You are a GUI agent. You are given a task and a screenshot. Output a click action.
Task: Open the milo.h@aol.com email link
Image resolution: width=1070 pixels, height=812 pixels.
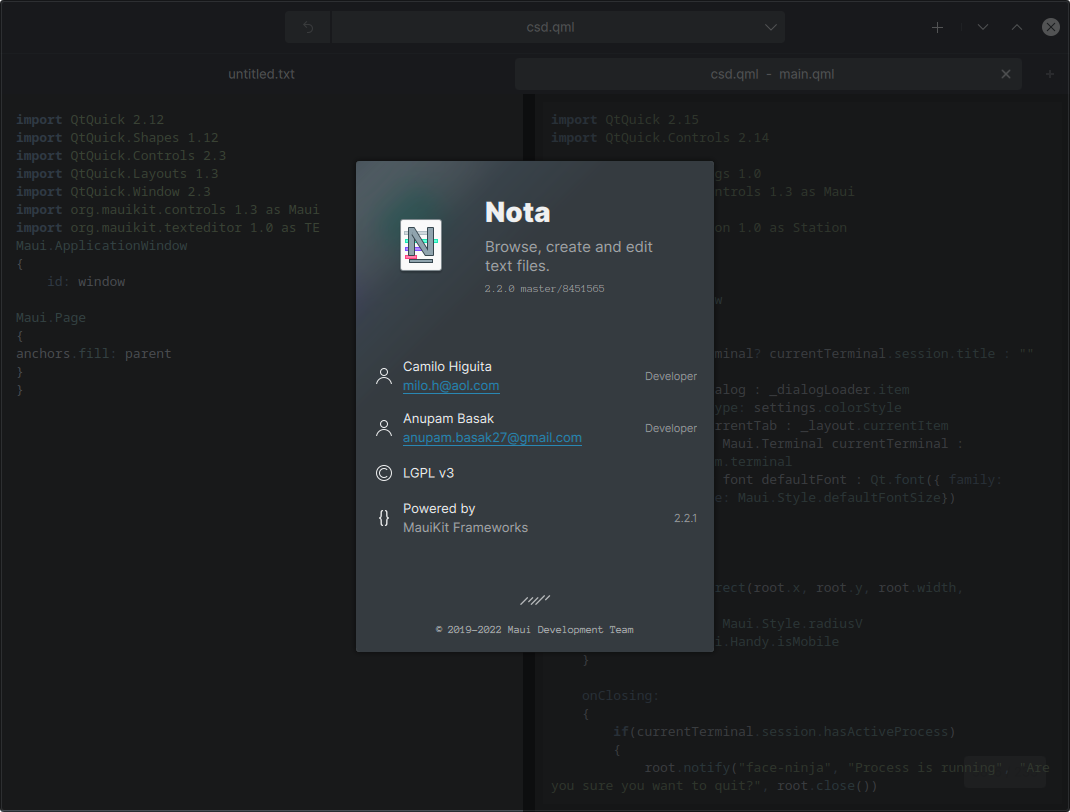(451, 386)
